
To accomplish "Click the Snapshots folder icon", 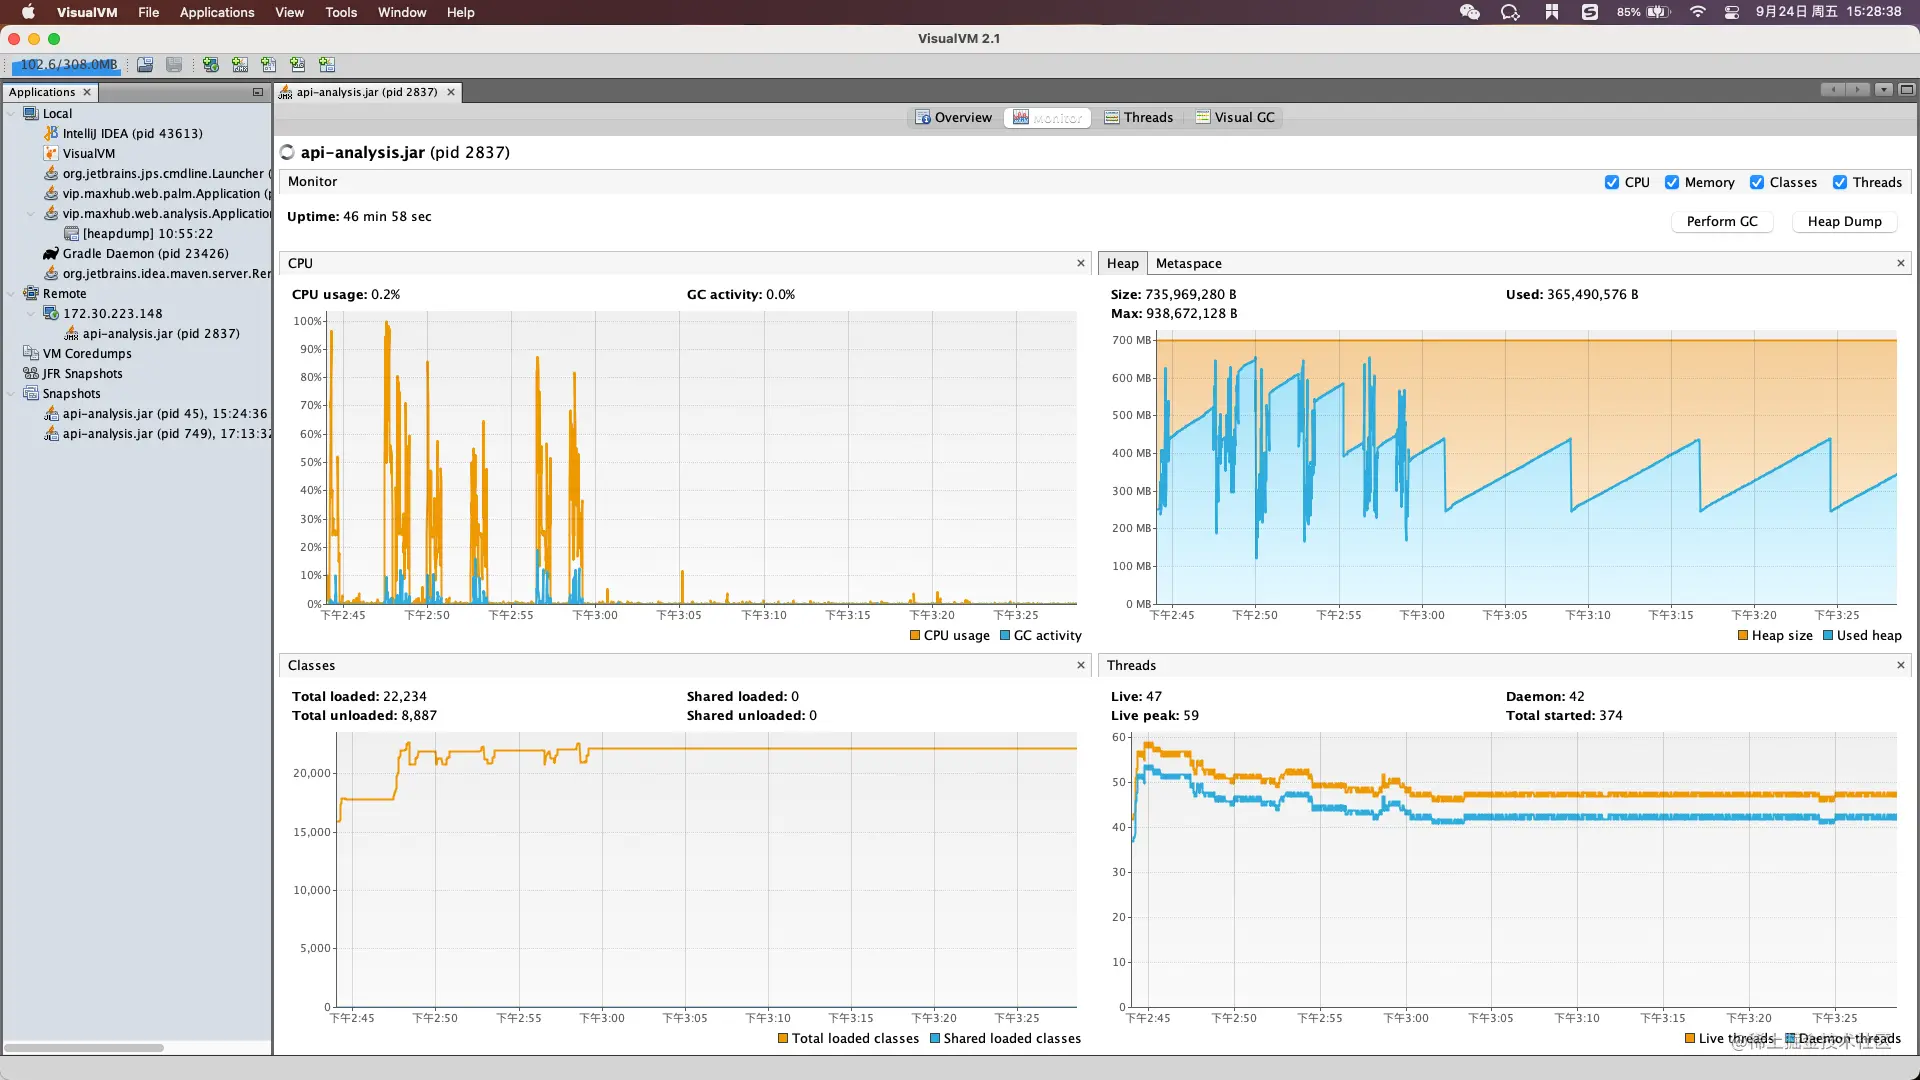I will pos(31,393).
